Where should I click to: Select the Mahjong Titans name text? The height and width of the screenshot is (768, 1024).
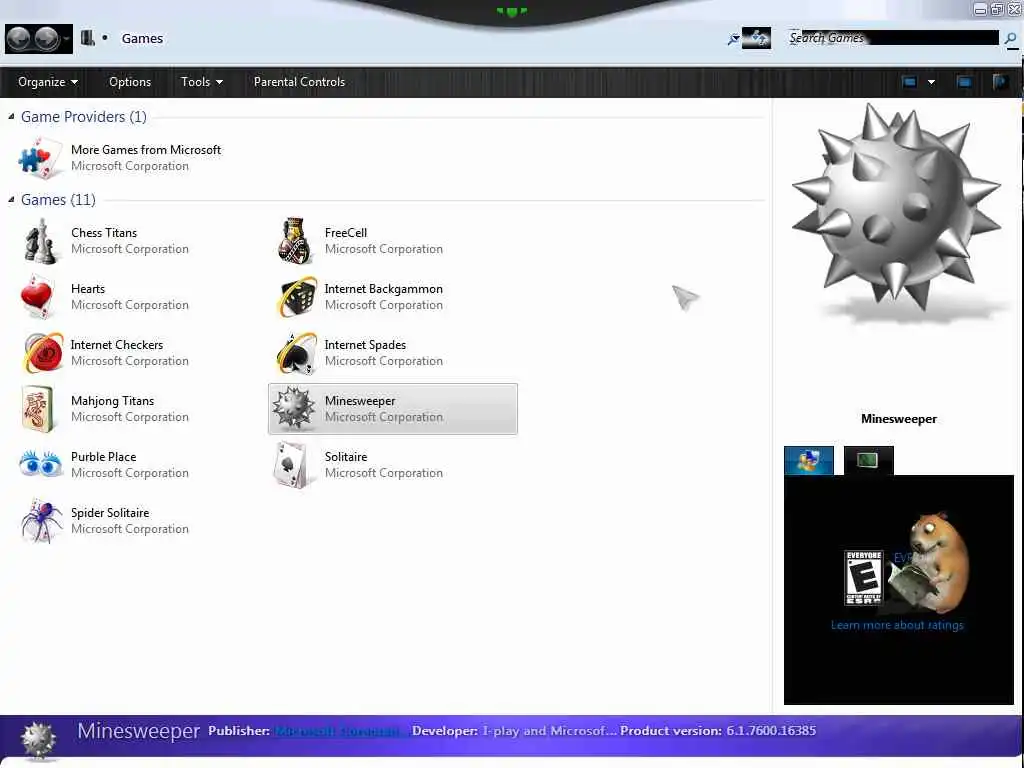click(x=112, y=401)
